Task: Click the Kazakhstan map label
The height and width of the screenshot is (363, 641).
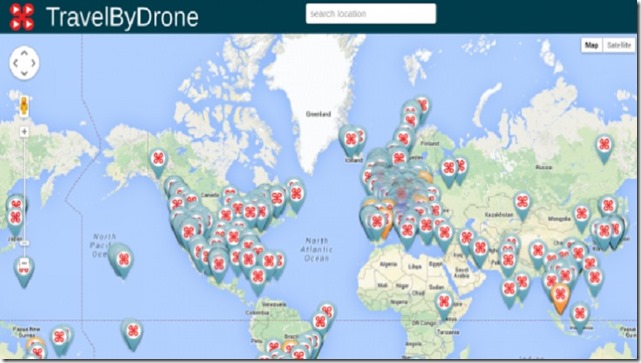Action: [x=499, y=215]
